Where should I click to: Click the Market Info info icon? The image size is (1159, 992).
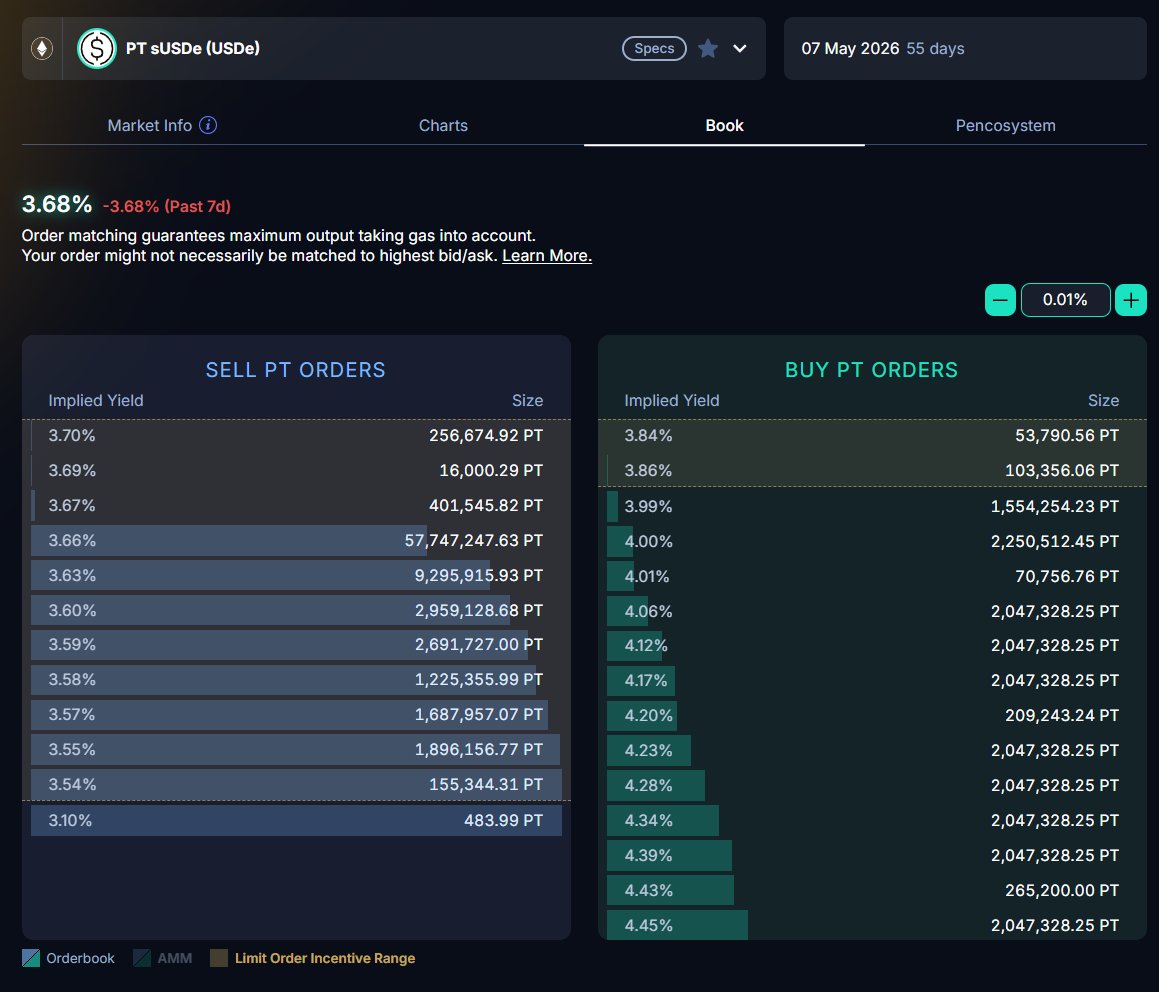(208, 125)
